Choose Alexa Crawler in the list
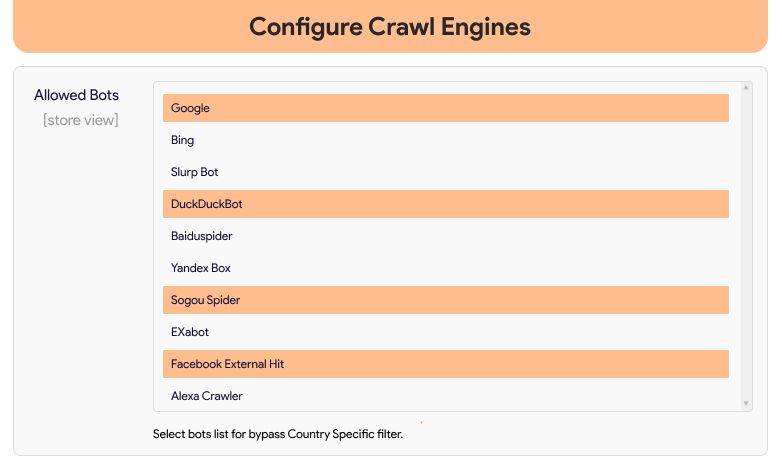 click(445, 396)
